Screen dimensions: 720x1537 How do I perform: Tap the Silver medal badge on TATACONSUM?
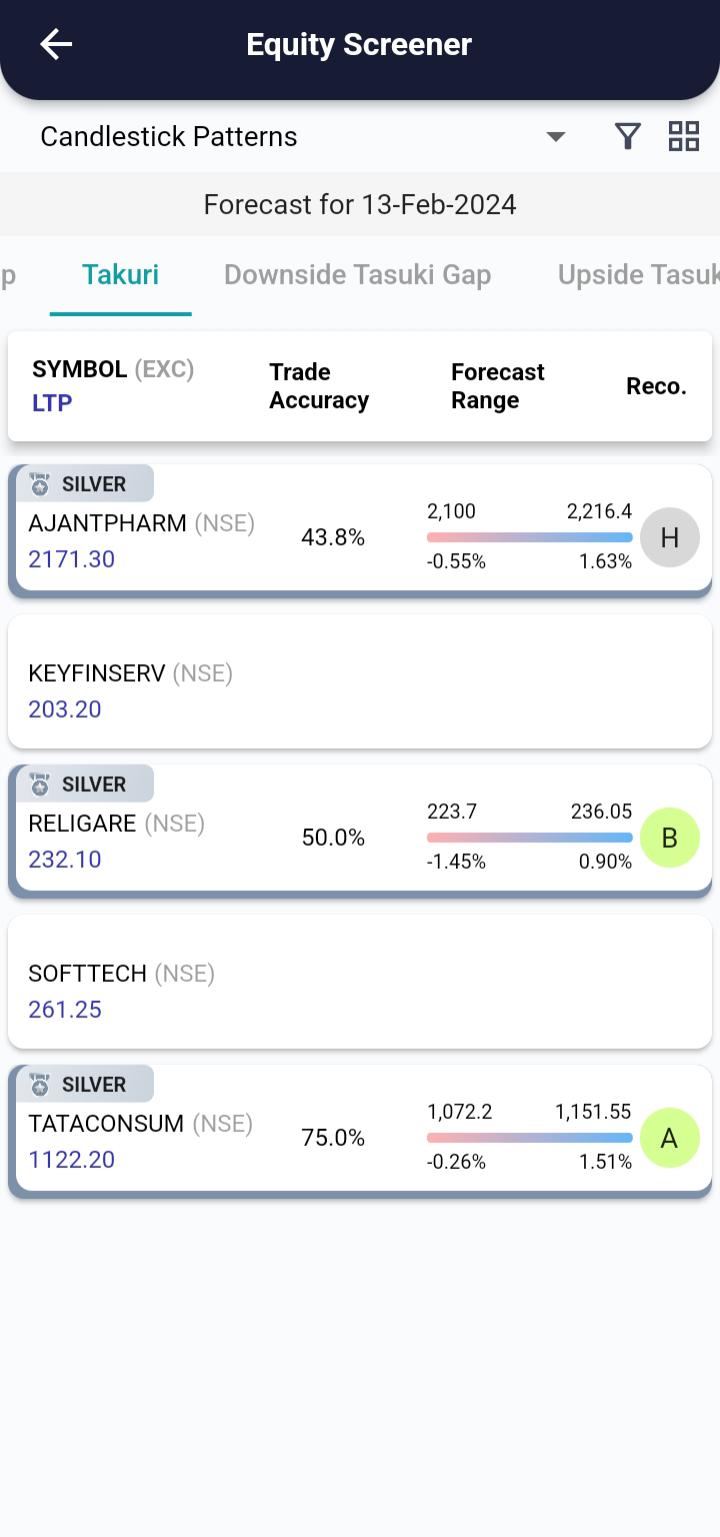82,1084
